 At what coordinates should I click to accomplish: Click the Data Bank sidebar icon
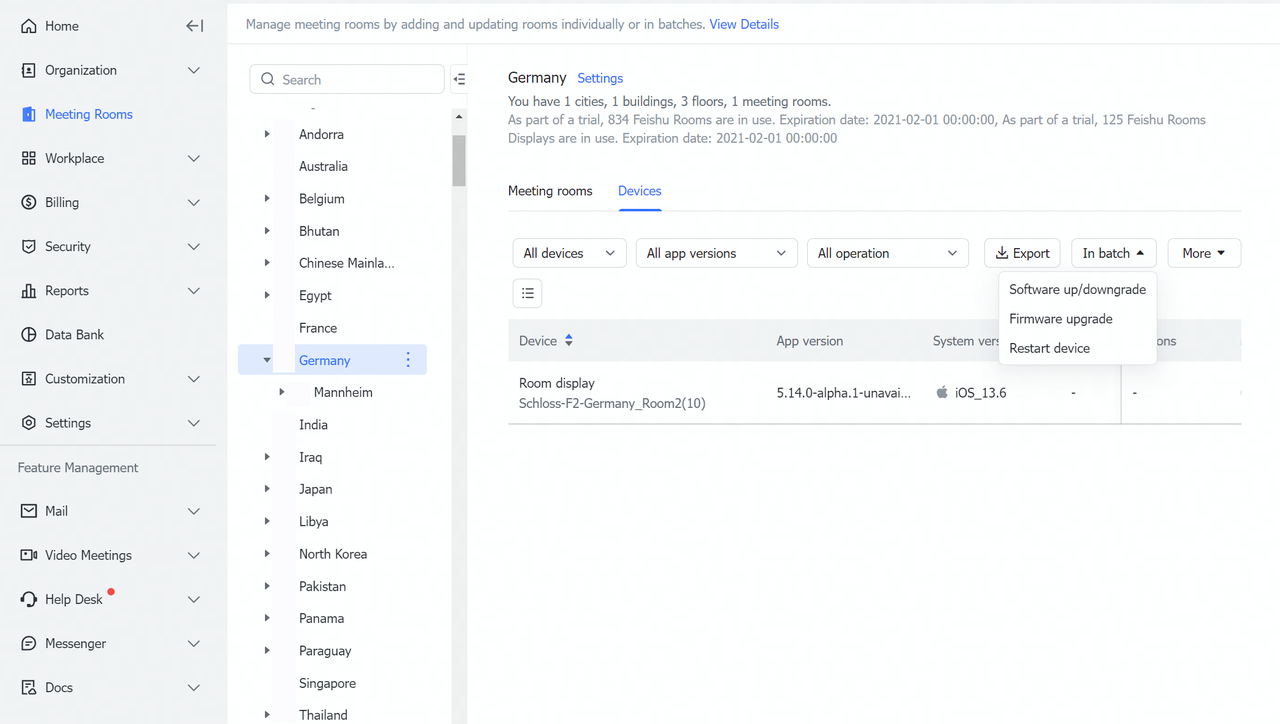pos(29,335)
